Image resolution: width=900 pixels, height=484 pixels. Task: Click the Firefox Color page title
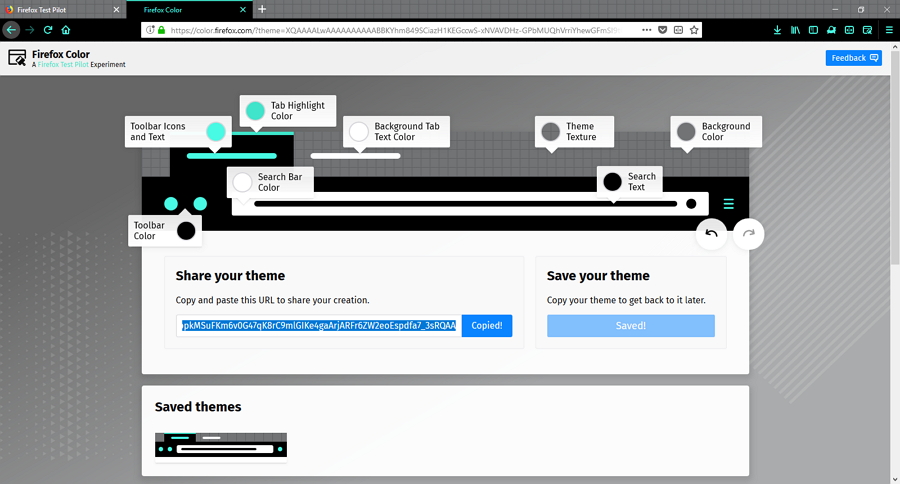[61, 54]
